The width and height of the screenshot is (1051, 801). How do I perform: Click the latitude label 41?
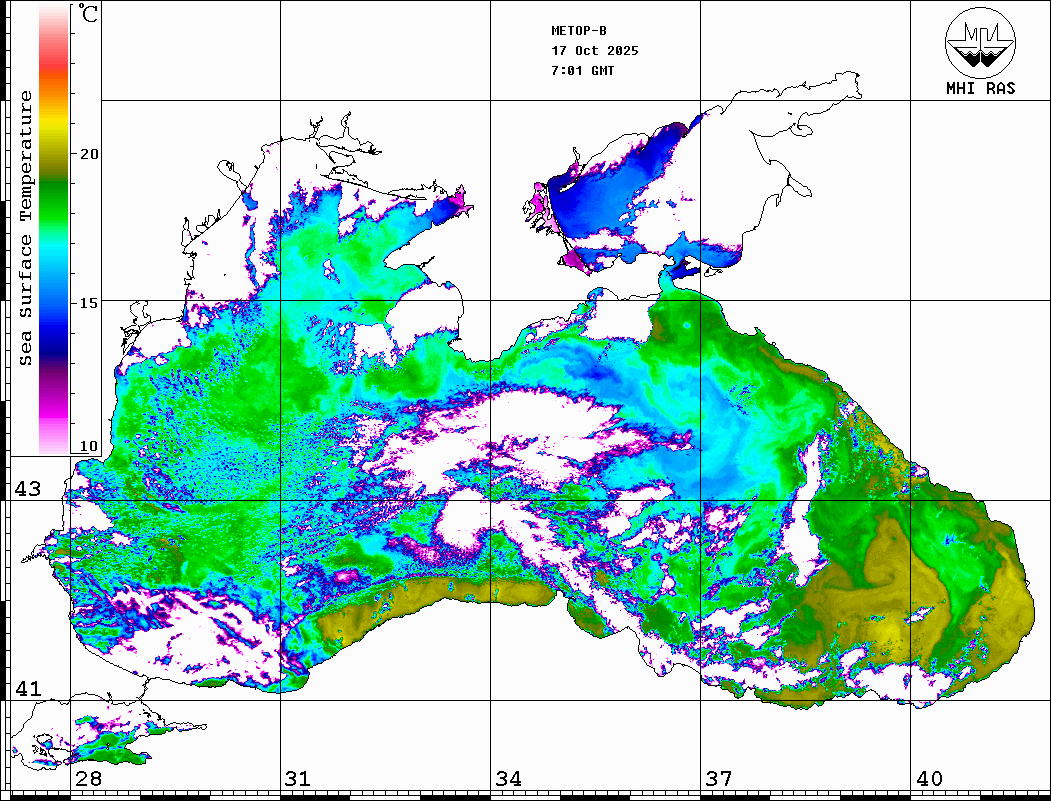[26, 689]
